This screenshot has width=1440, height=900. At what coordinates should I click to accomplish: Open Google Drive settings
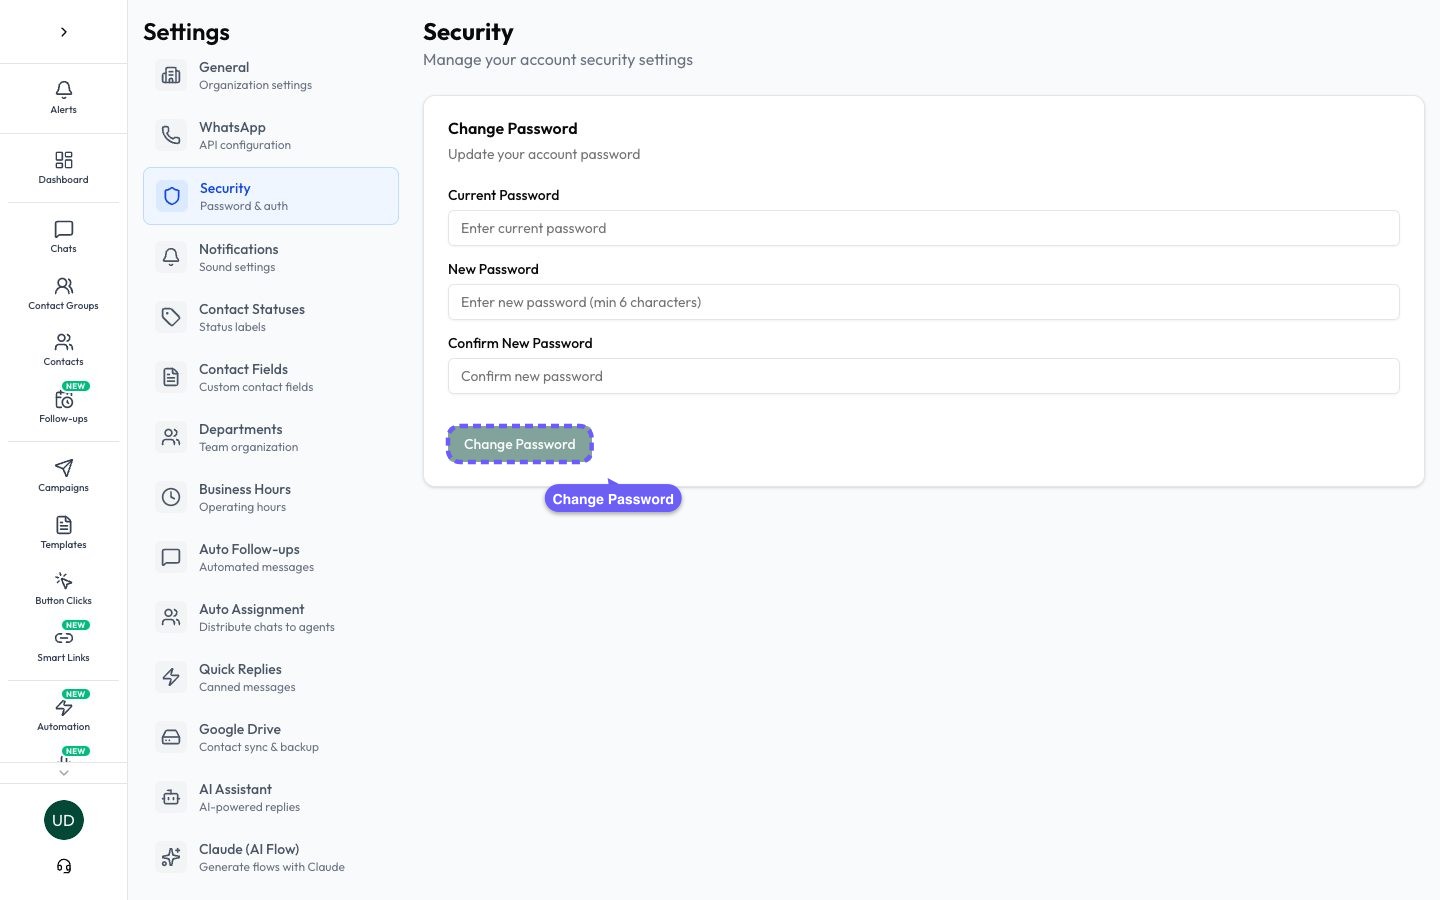click(x=271, y=738)
